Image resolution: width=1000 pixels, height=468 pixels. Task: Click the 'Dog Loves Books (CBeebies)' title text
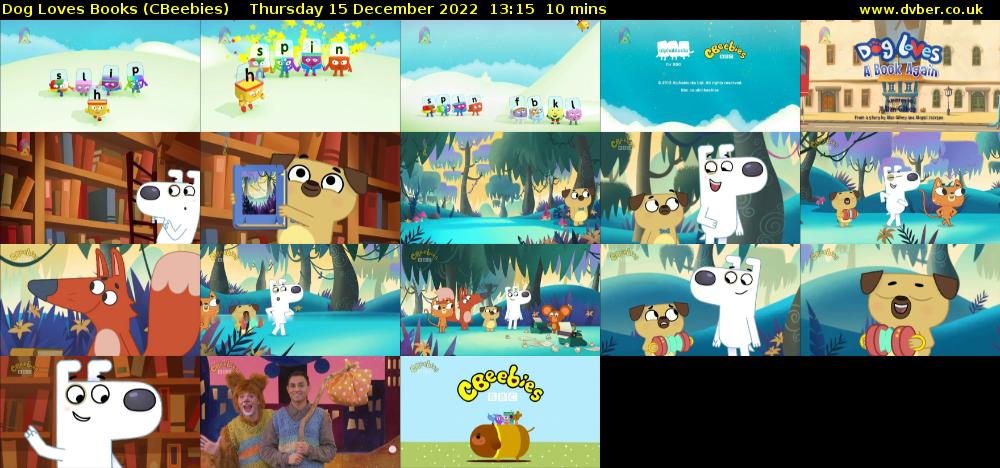point(115,9)
